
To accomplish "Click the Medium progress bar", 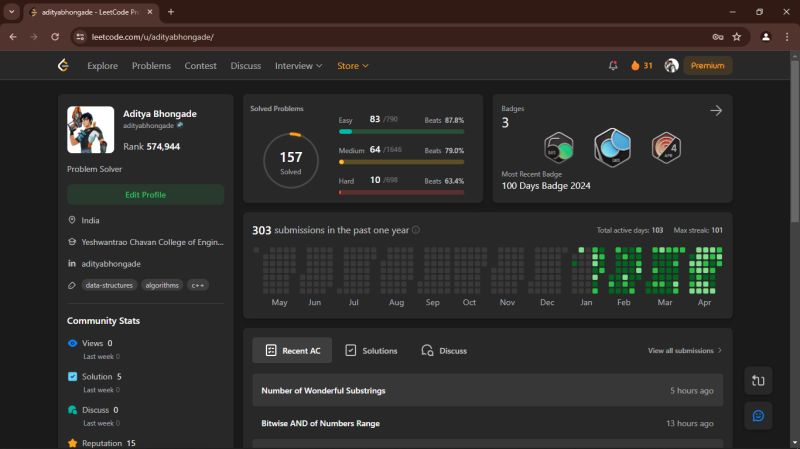I will 401,162.
